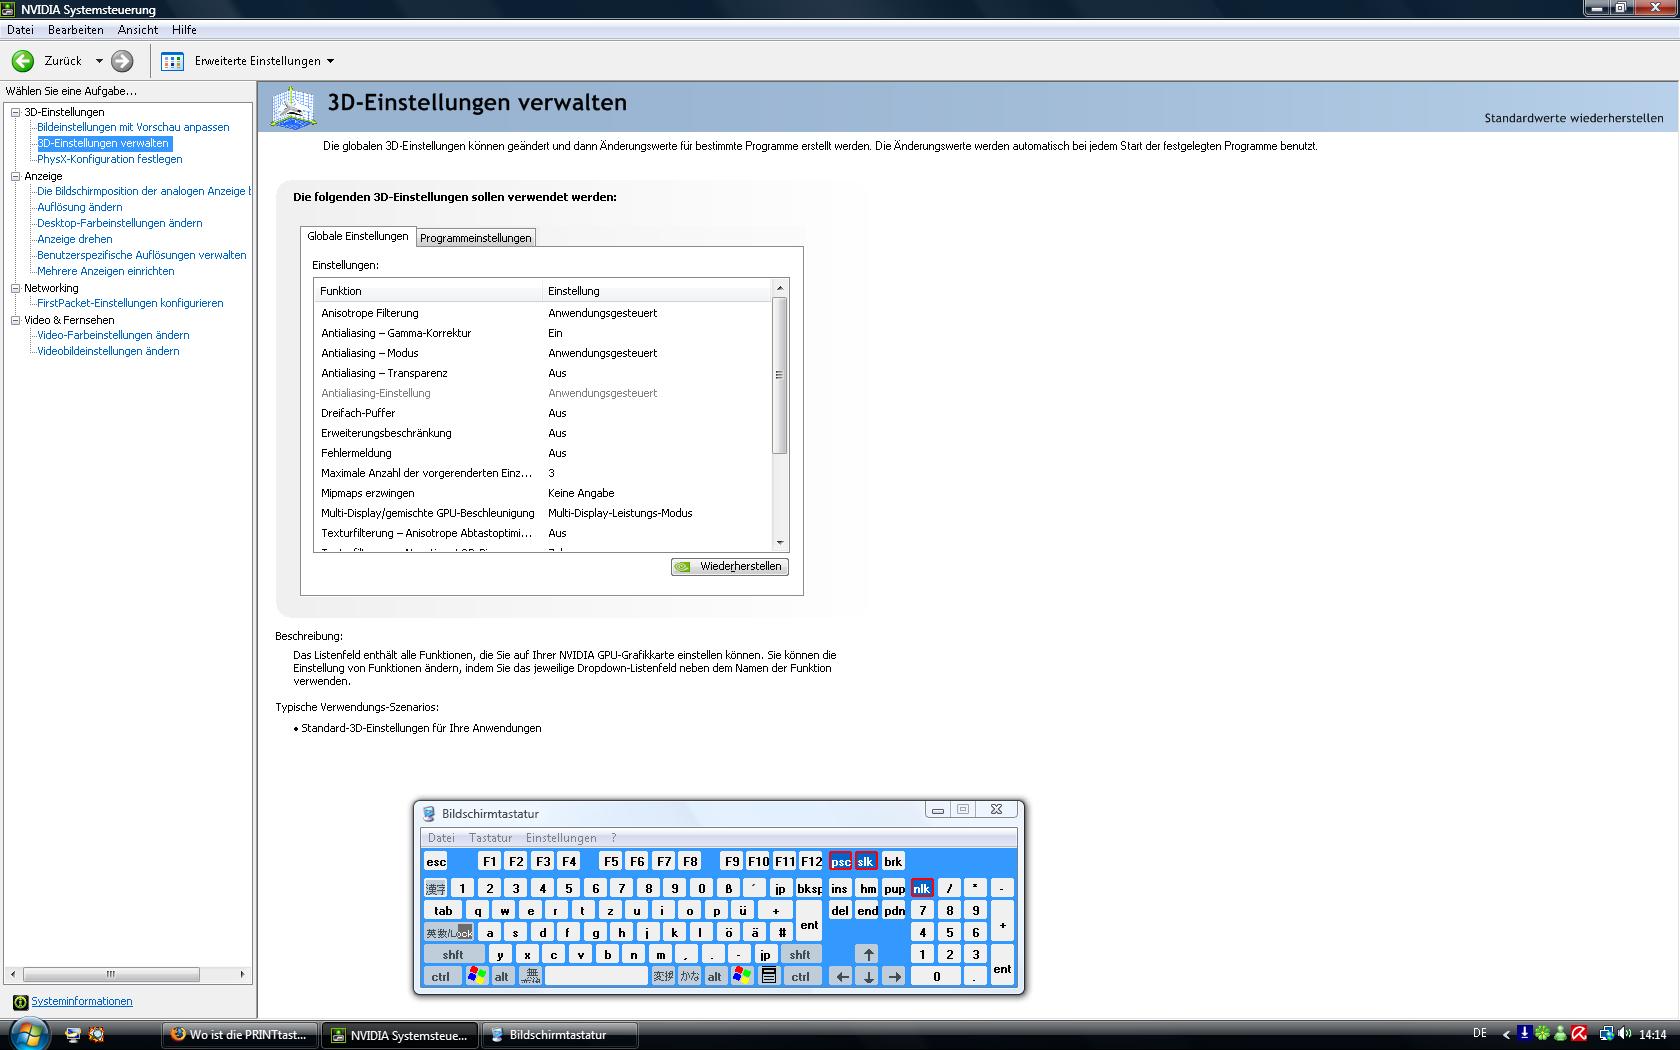The image size is (1680, 1050).
Task: Click the DE language indicator
Action: 1480,1034
